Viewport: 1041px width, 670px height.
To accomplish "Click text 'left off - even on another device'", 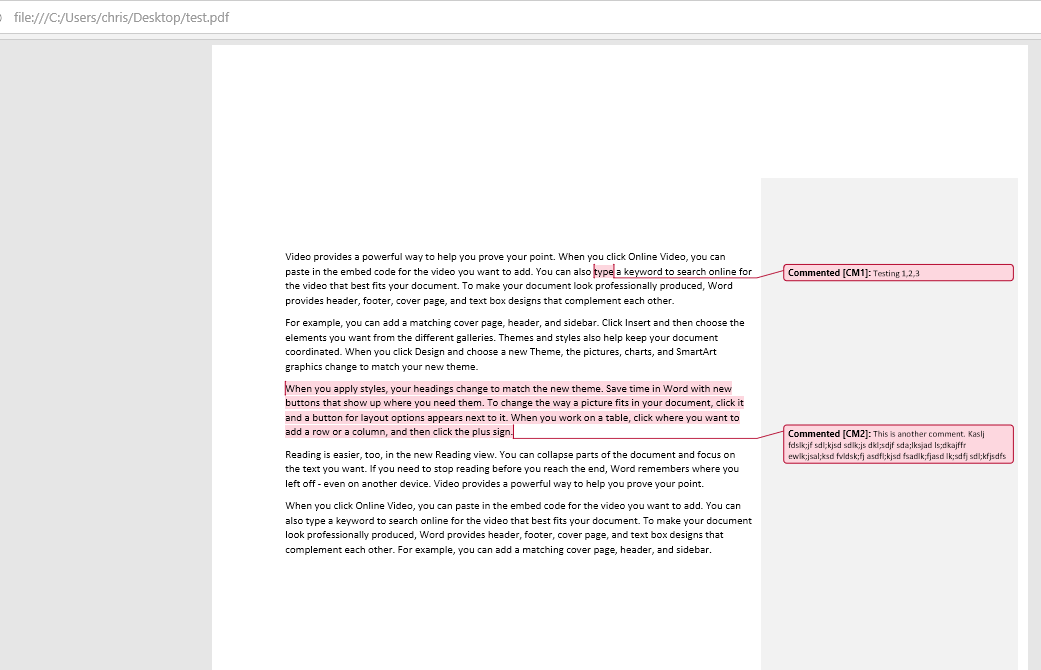I will [358, 483].
